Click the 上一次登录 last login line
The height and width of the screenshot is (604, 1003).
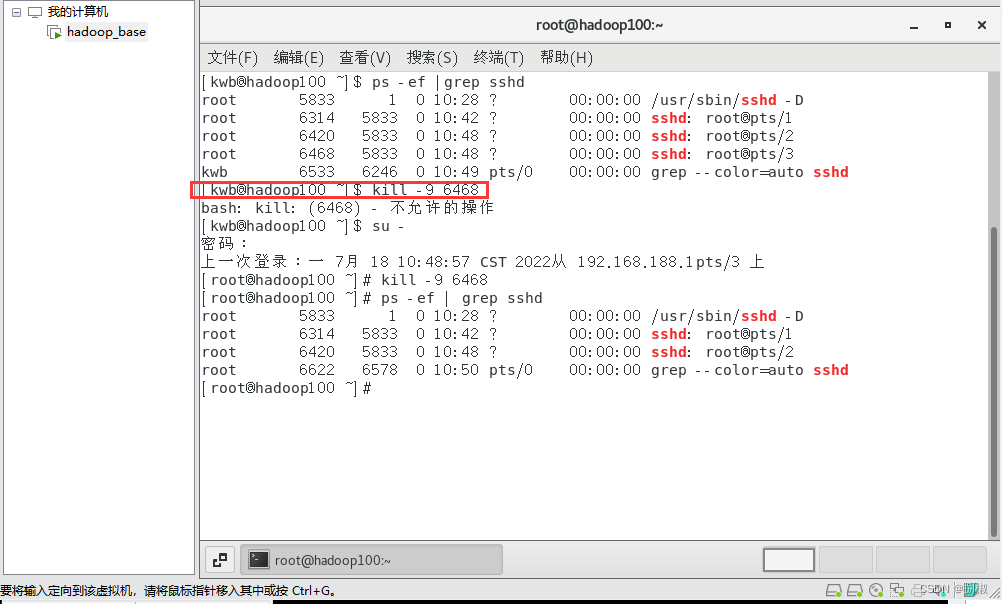tap(482, 262)
